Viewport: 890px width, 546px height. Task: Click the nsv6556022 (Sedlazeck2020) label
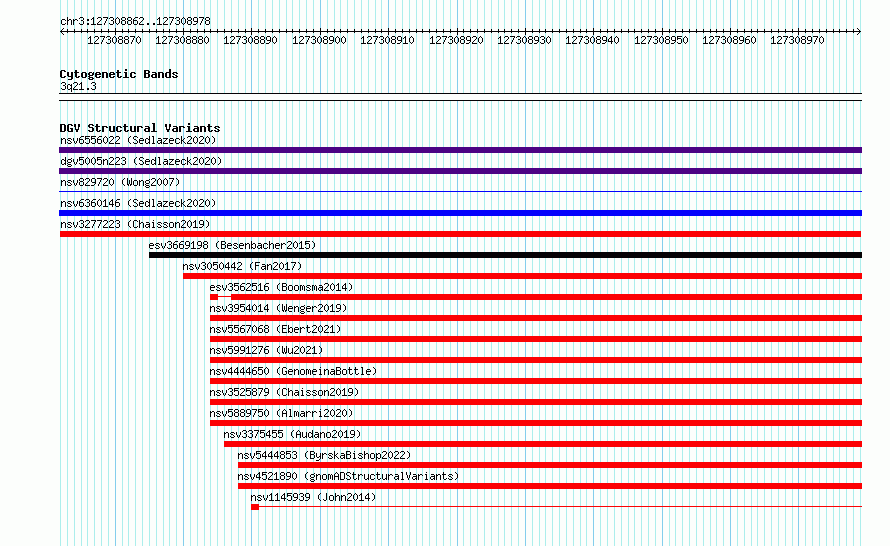[138, 140]
